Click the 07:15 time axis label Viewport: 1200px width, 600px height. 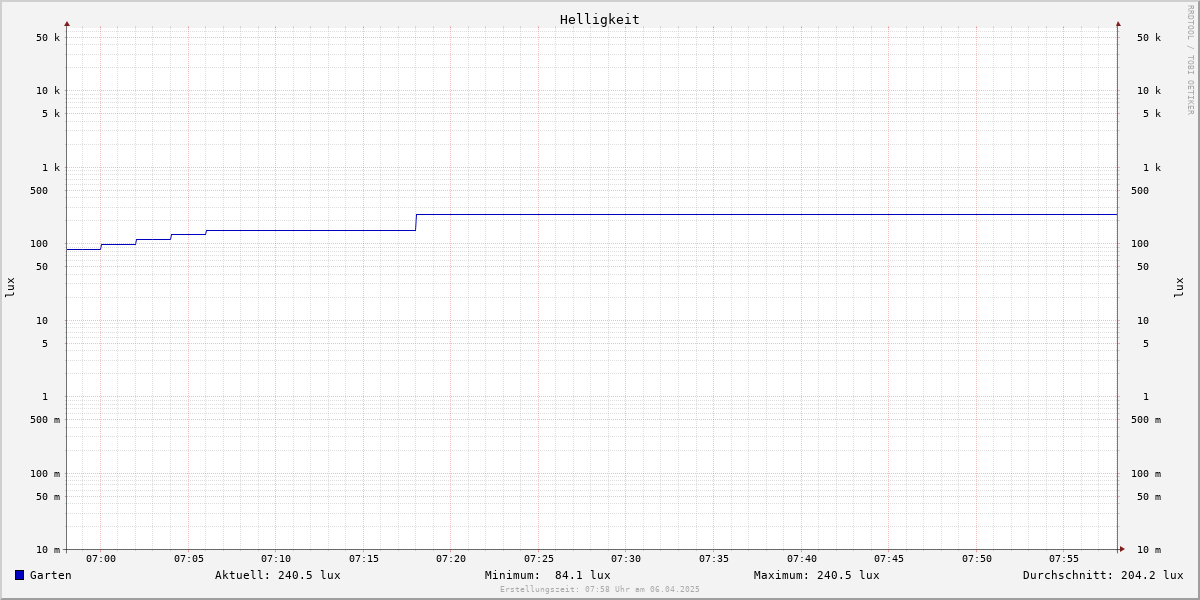[364, 559]
